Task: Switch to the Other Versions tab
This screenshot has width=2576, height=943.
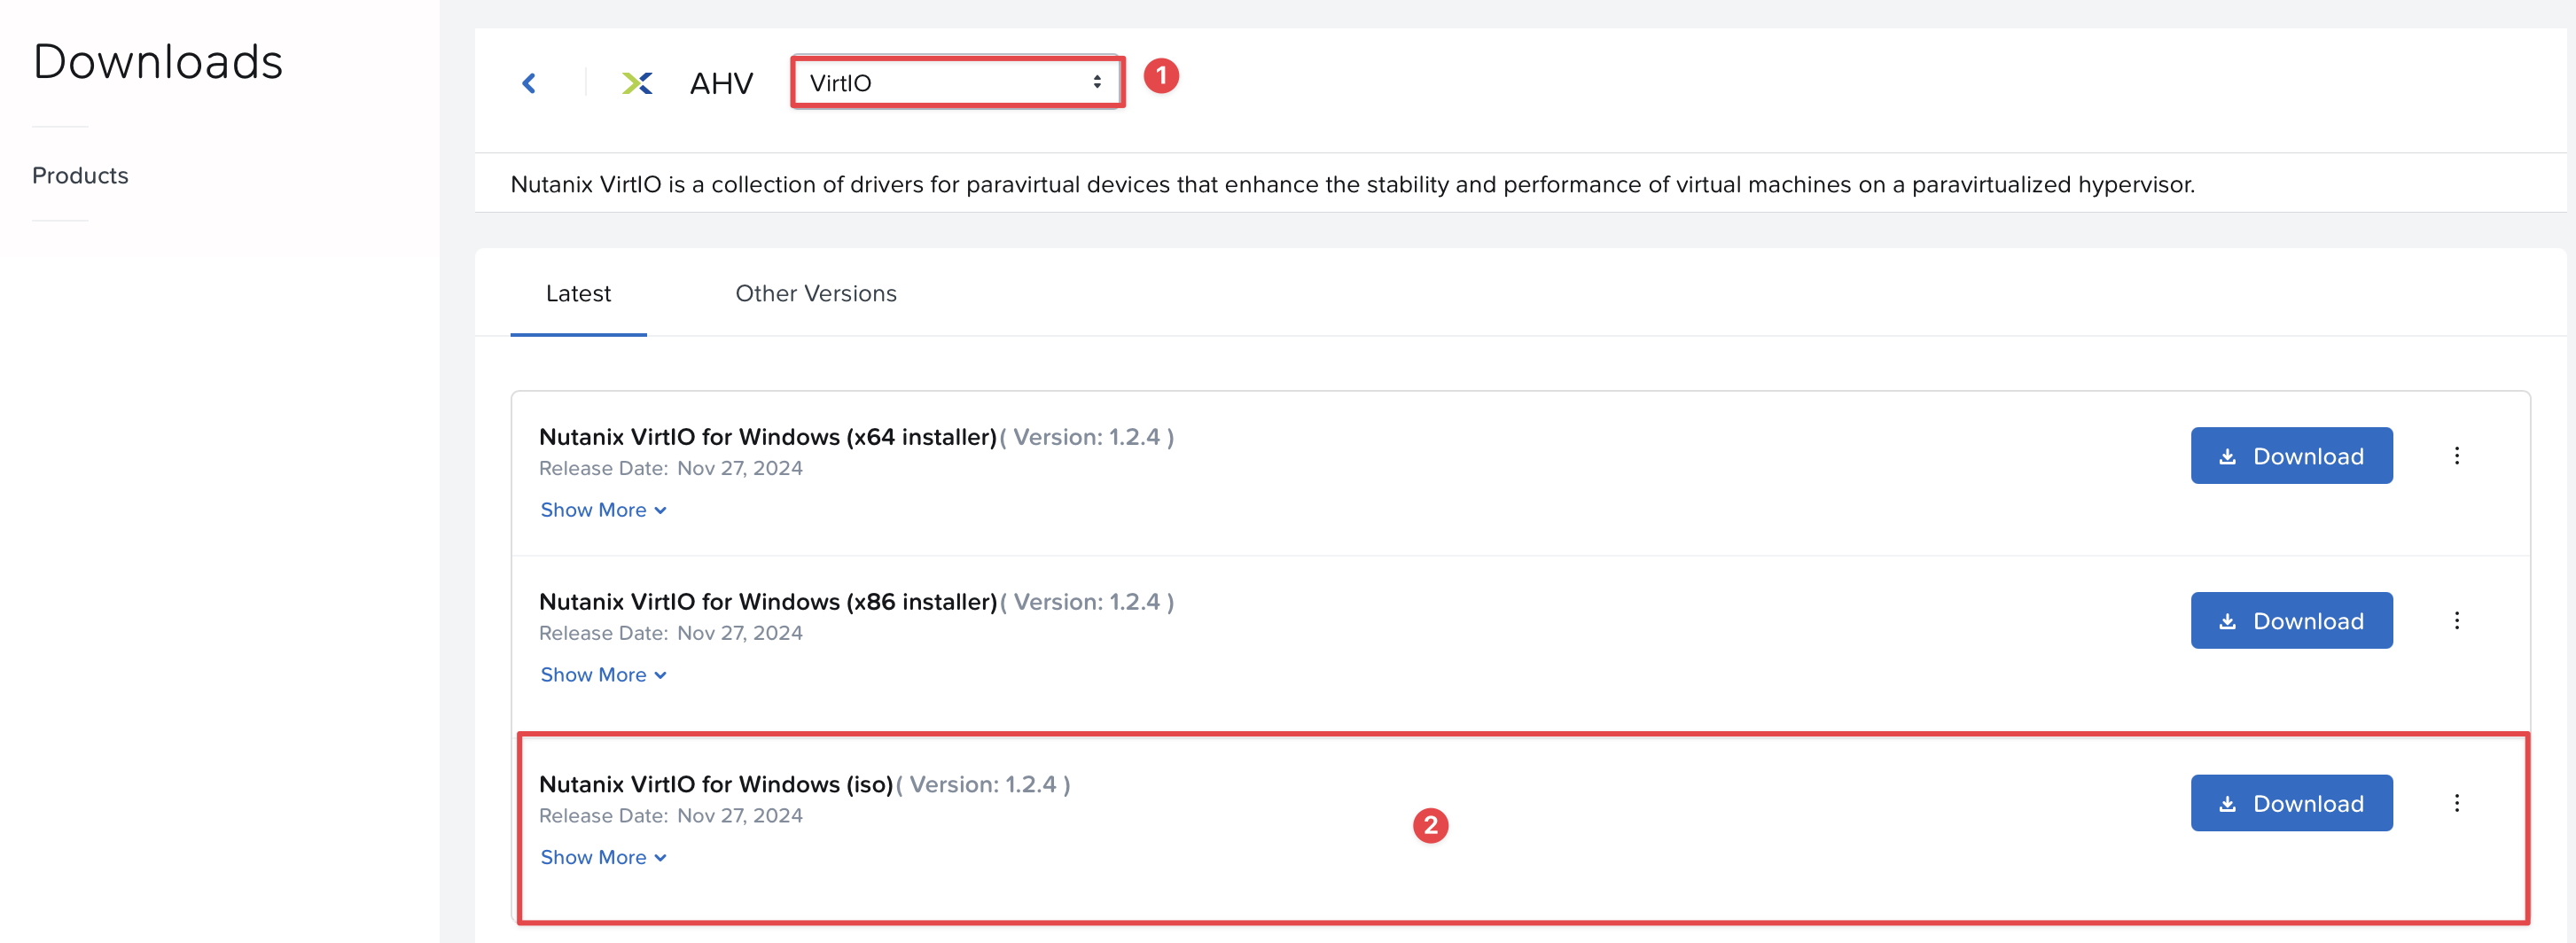Action: pos(816,294)
